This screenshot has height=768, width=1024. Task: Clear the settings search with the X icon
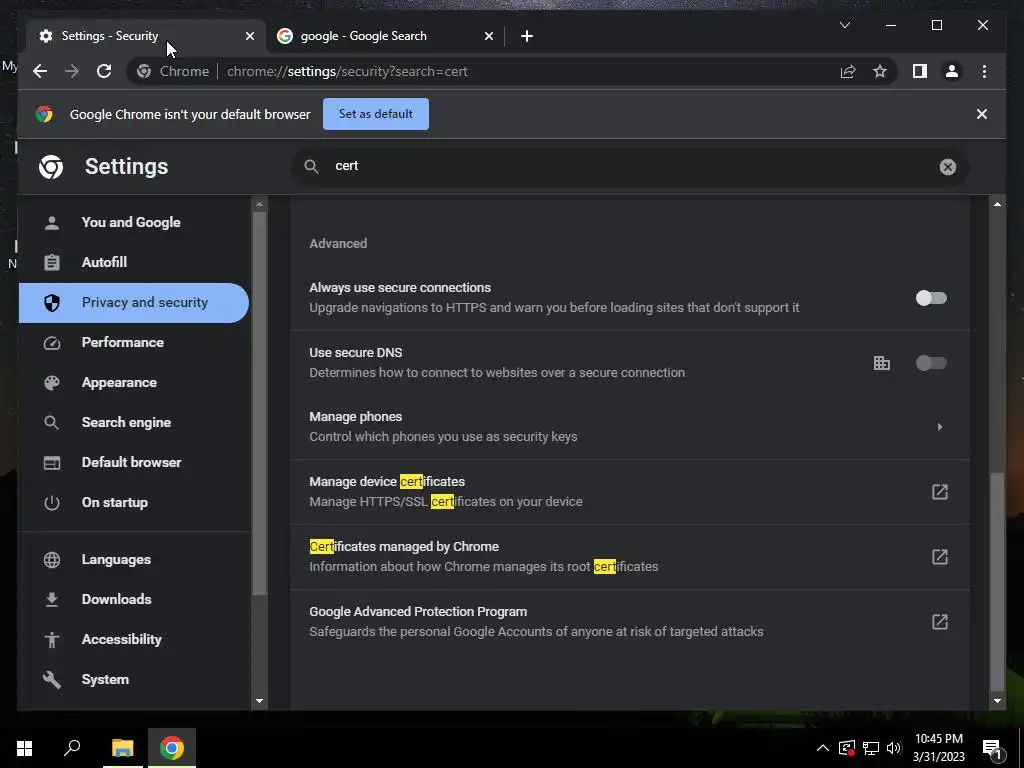click(947, 167)
